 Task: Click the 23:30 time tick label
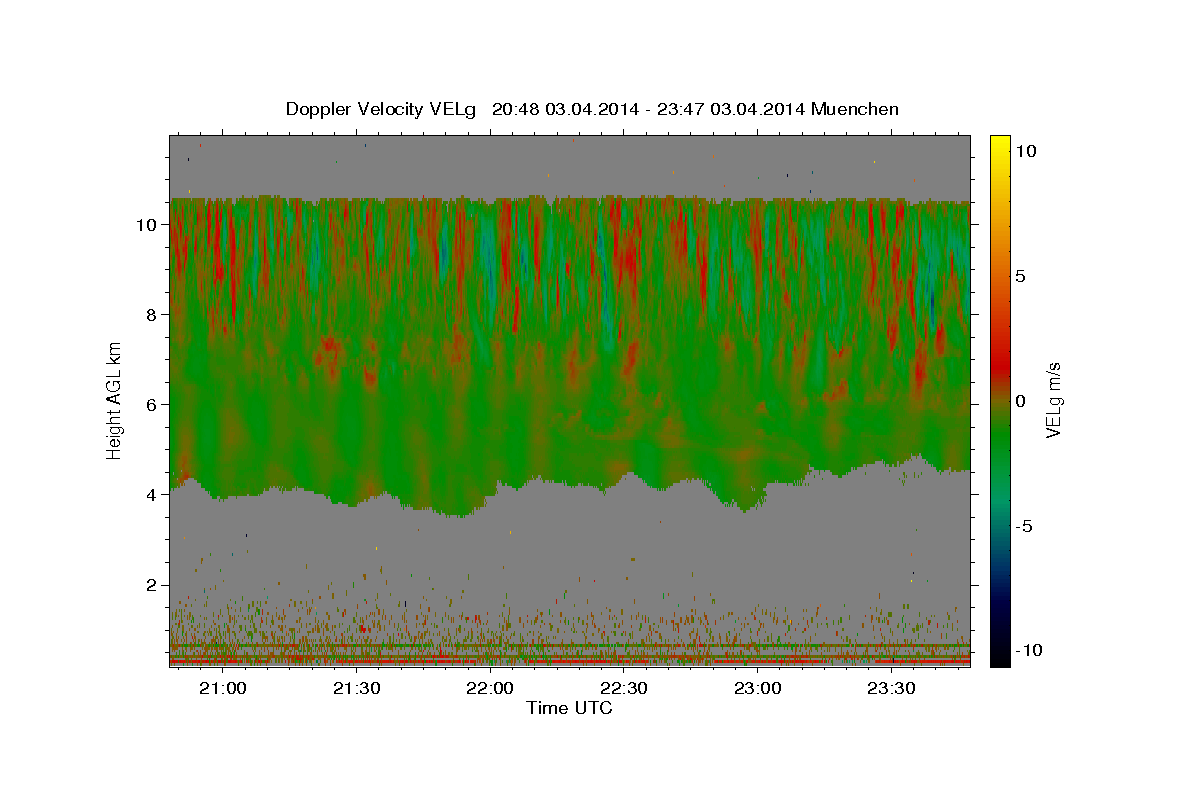point(891,689)
